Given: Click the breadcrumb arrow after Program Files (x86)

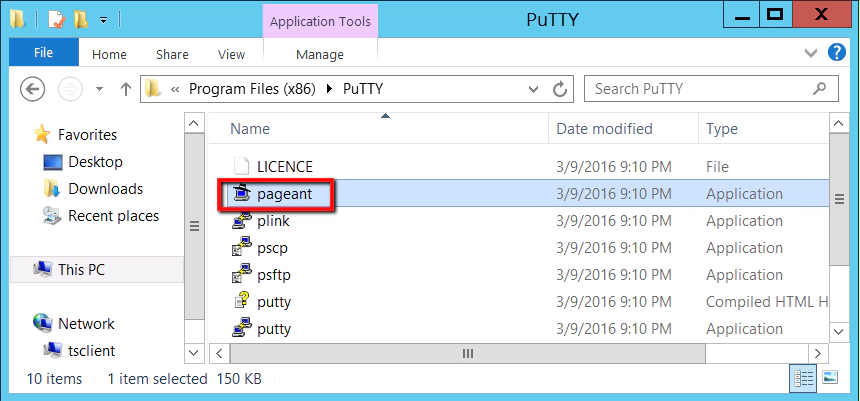Looking at the screenshot, I should click(329, 89).
